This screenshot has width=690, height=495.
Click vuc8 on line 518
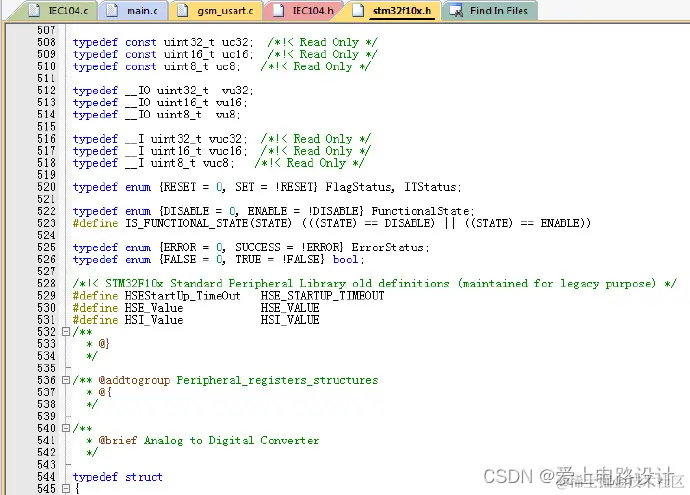click(216, 163)
